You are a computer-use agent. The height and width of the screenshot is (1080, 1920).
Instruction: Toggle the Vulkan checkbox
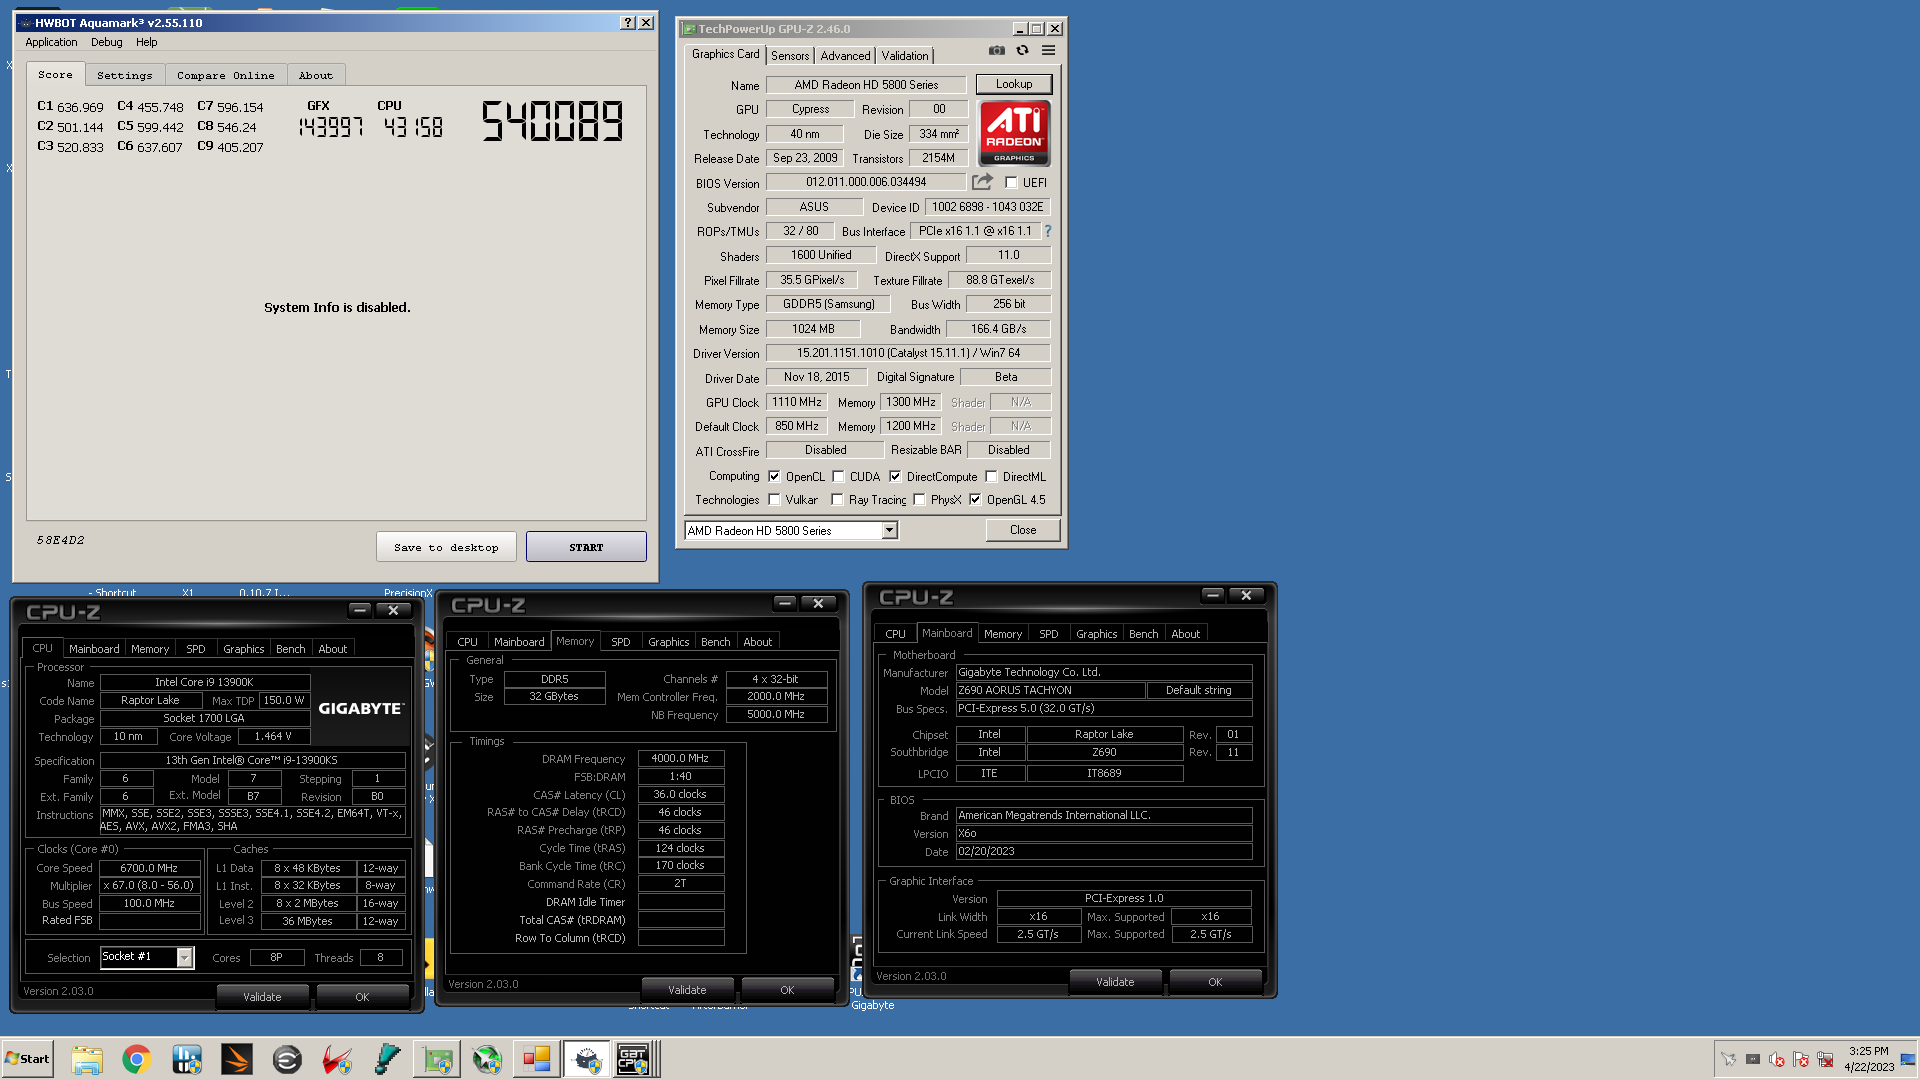tap(774, 500)
